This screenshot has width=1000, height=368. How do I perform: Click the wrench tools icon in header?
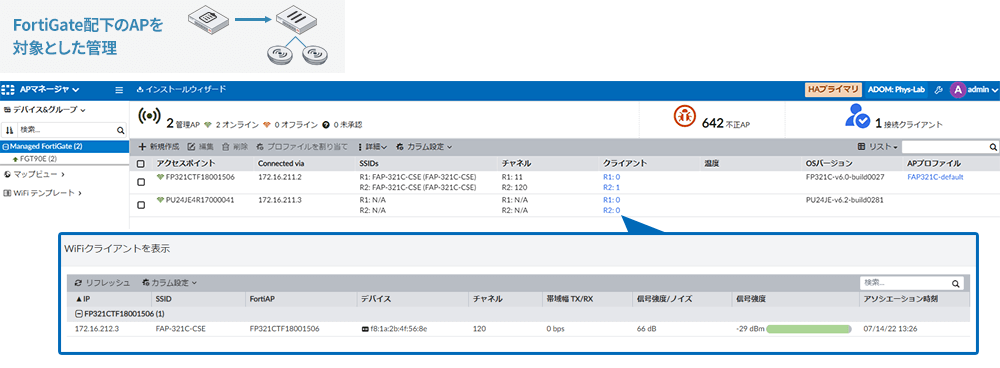point(938,90)
